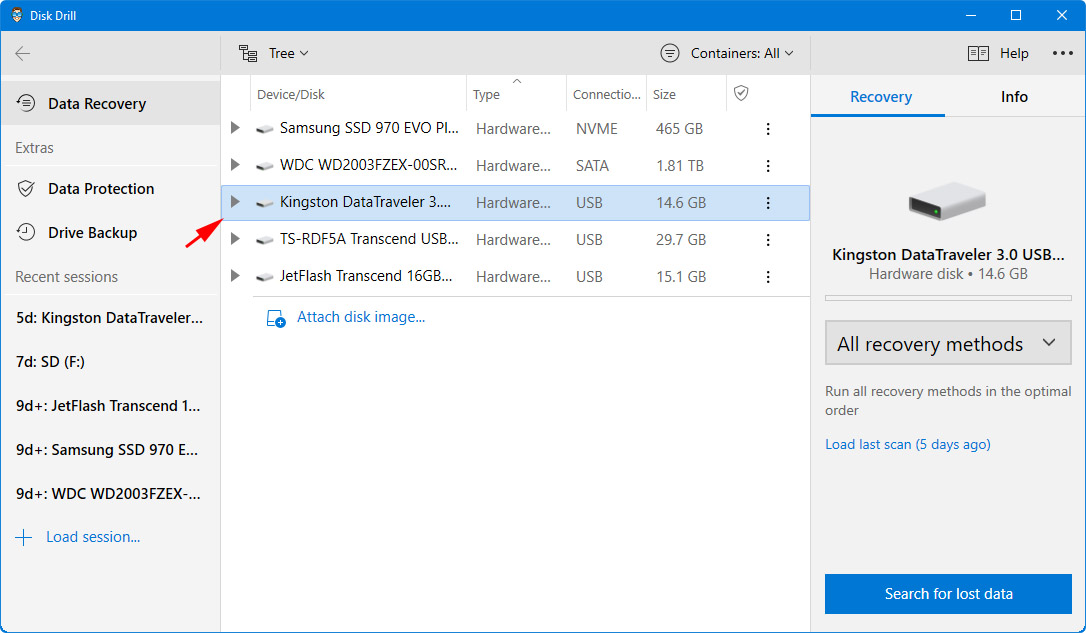Open options menu for Kingston DataTraveler

point(768,203)
